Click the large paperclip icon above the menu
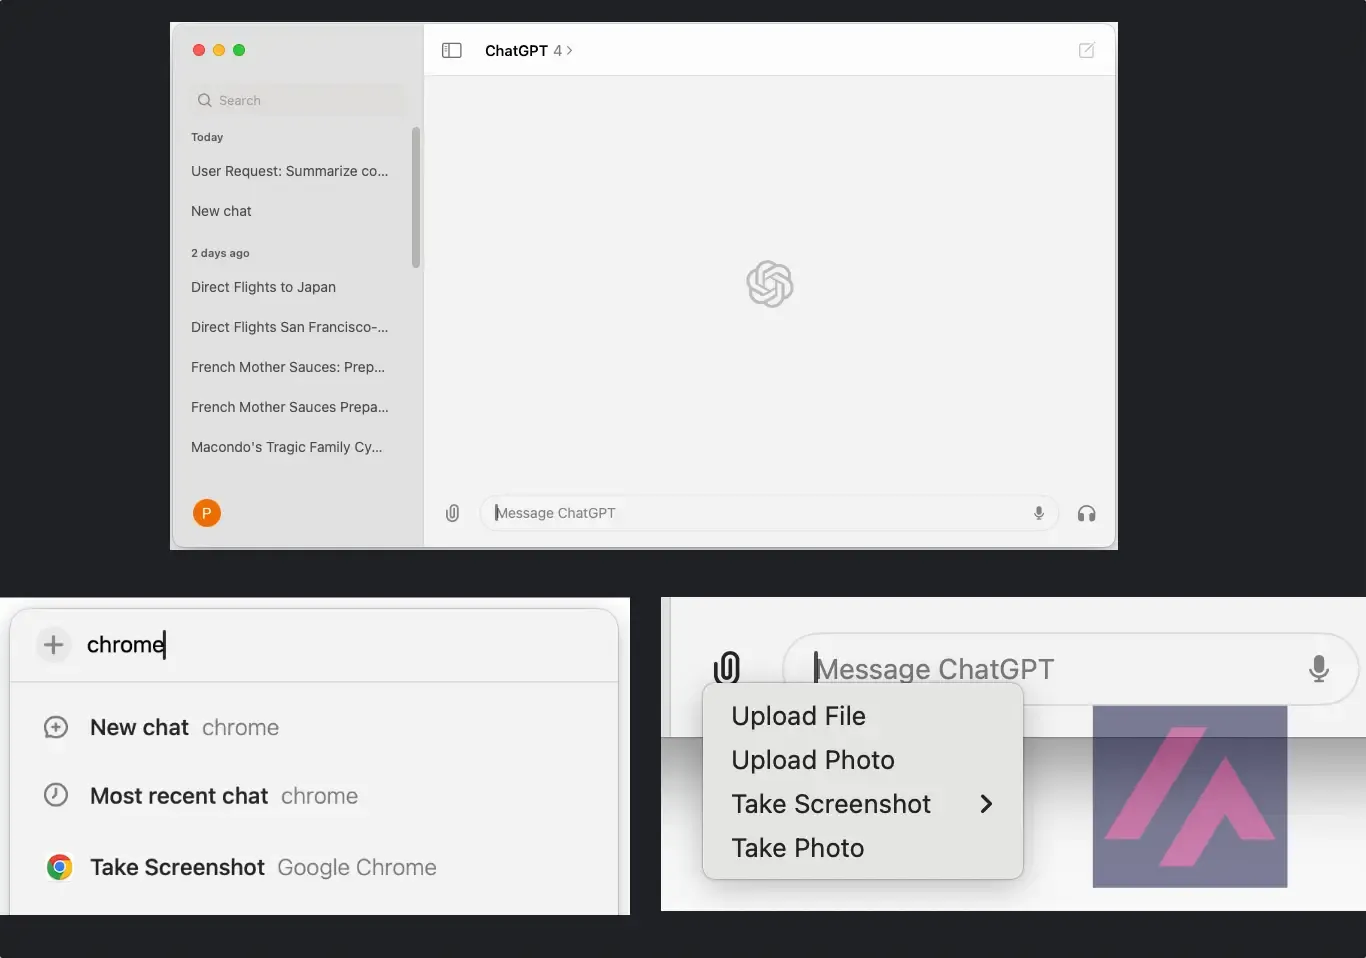Viewport: 1366px width, 958px height. click(x=727, y=667)
